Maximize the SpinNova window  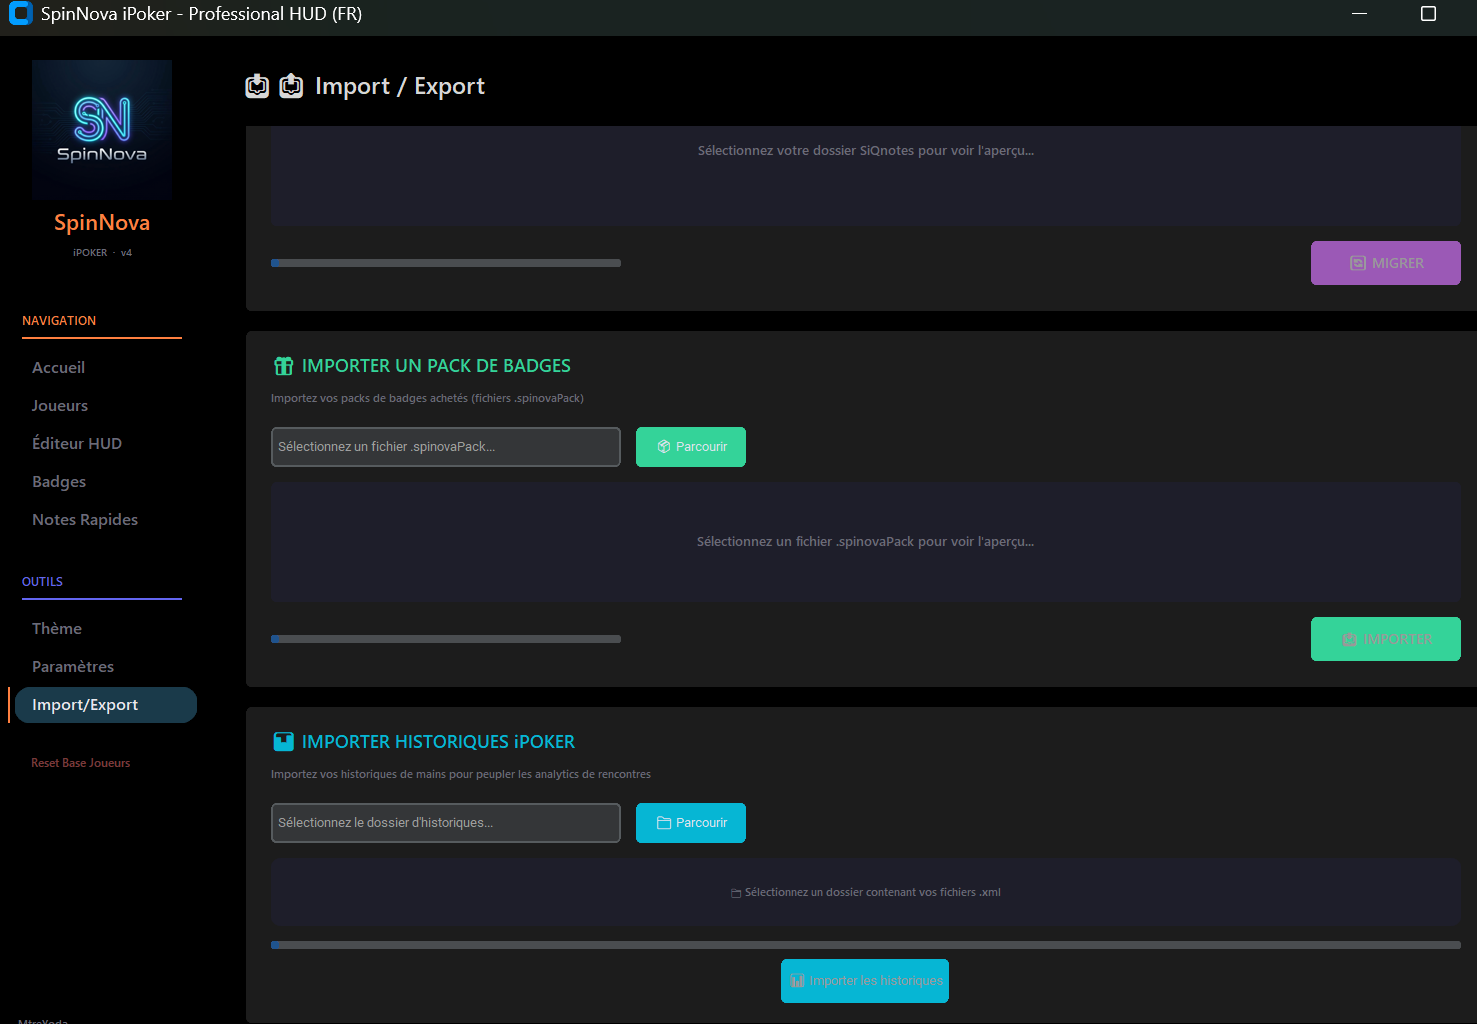tap(1428, 14)
